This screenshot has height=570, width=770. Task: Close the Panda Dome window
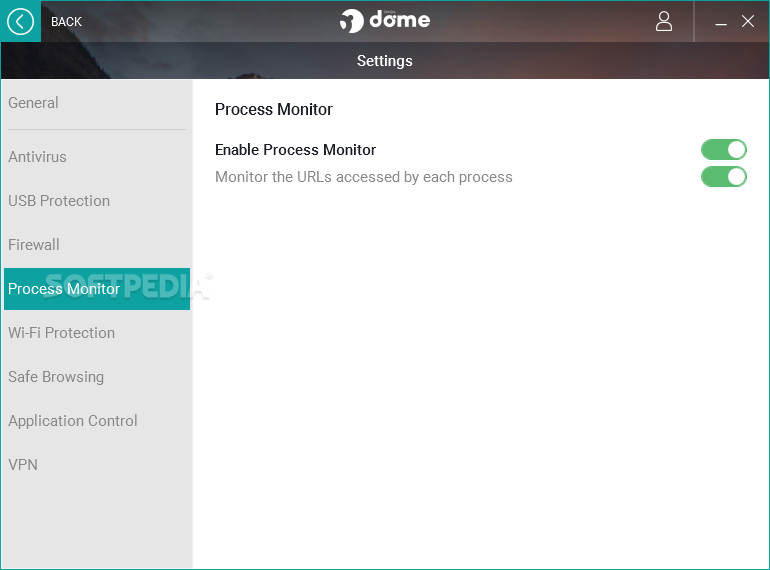click(x=747, y=22)
